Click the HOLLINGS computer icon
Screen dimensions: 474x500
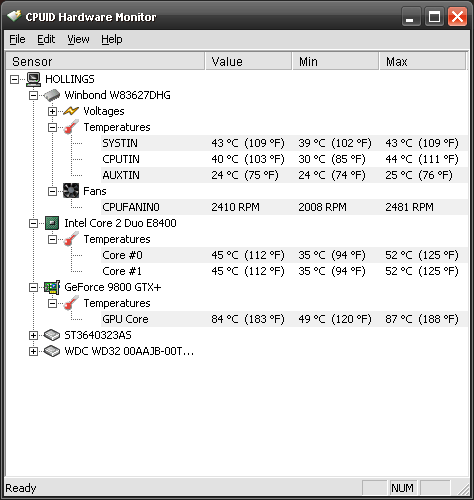33,79
